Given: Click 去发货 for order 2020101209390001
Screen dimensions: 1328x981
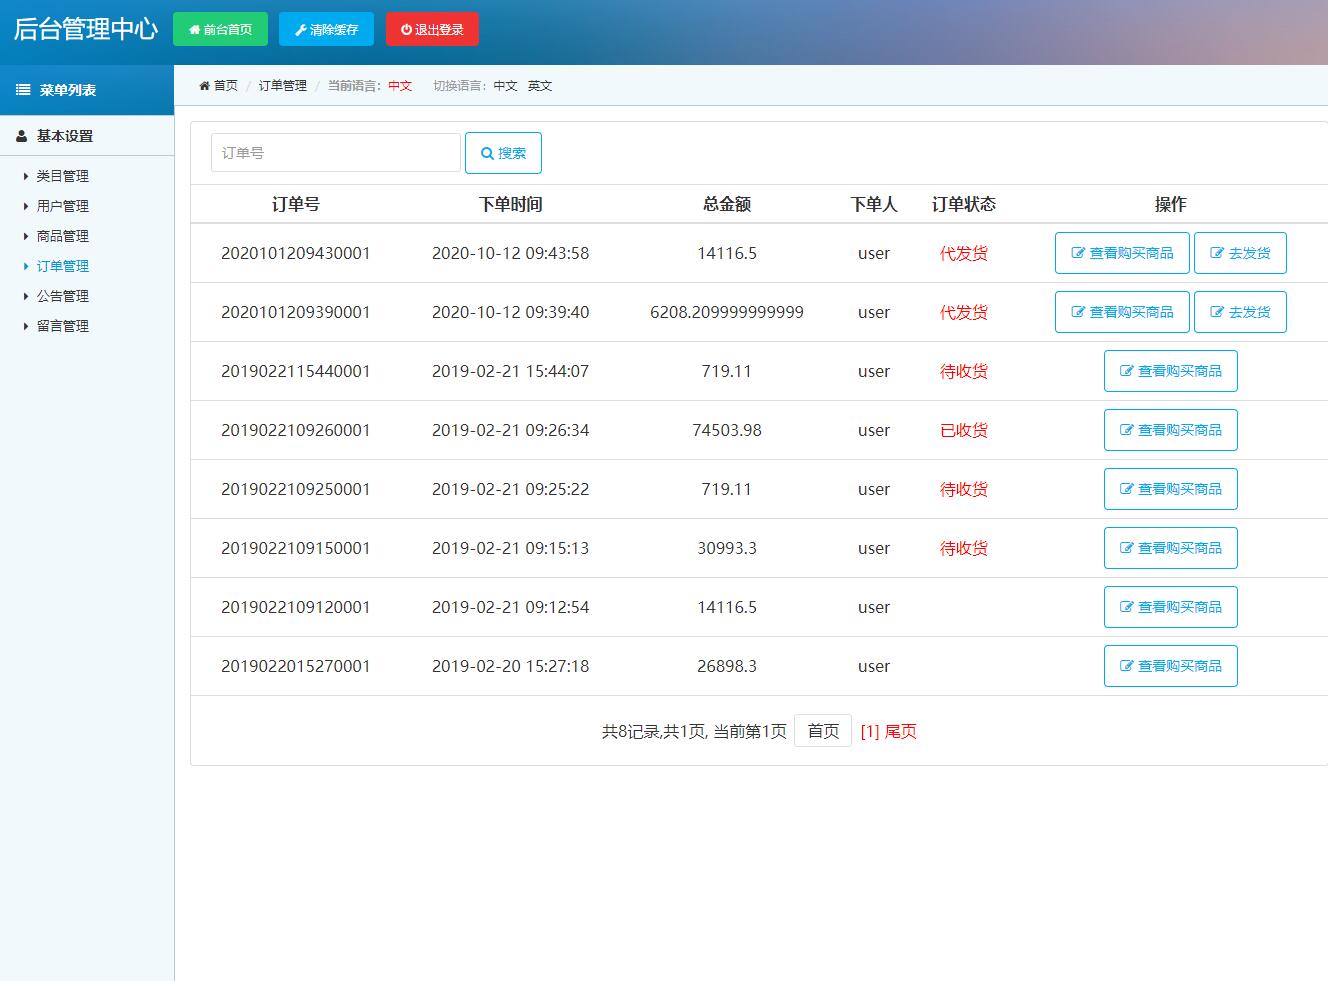Looking at the screenshot, I should point(1240,312).
